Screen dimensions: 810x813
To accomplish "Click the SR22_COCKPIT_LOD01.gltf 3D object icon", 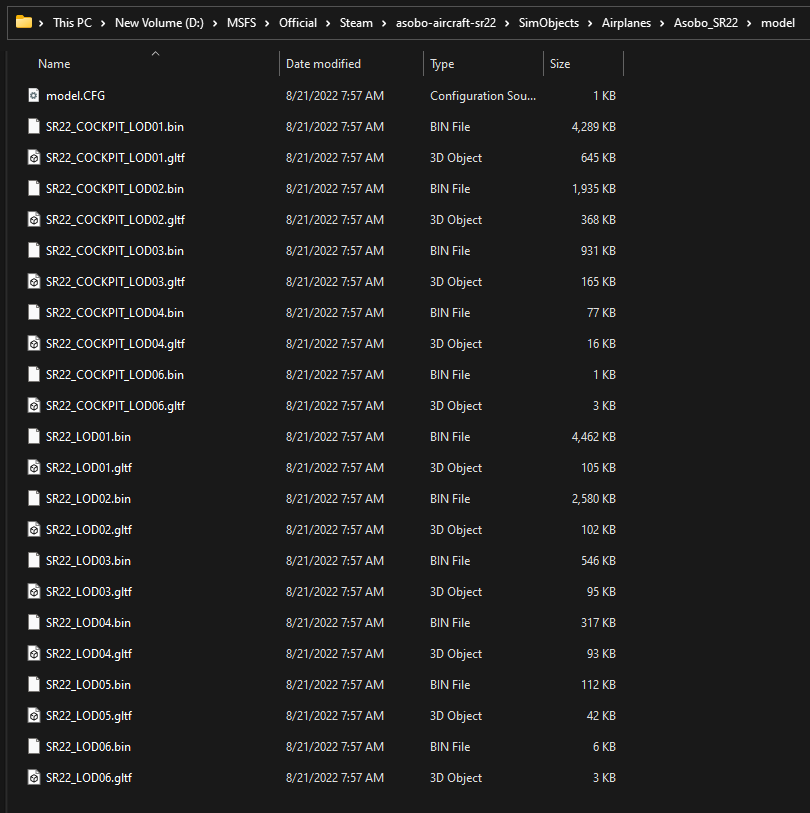I will pyautogui.click(x=33, y=158).
